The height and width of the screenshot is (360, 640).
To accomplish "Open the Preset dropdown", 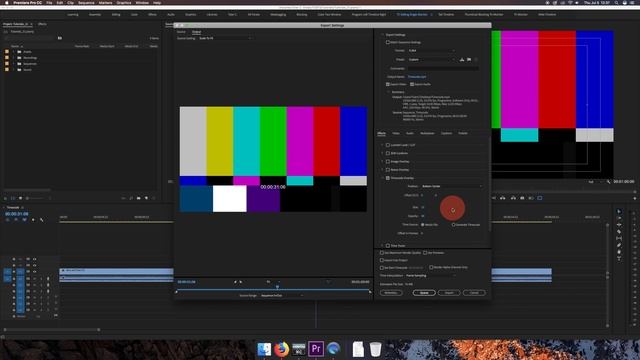I will 431,60.
